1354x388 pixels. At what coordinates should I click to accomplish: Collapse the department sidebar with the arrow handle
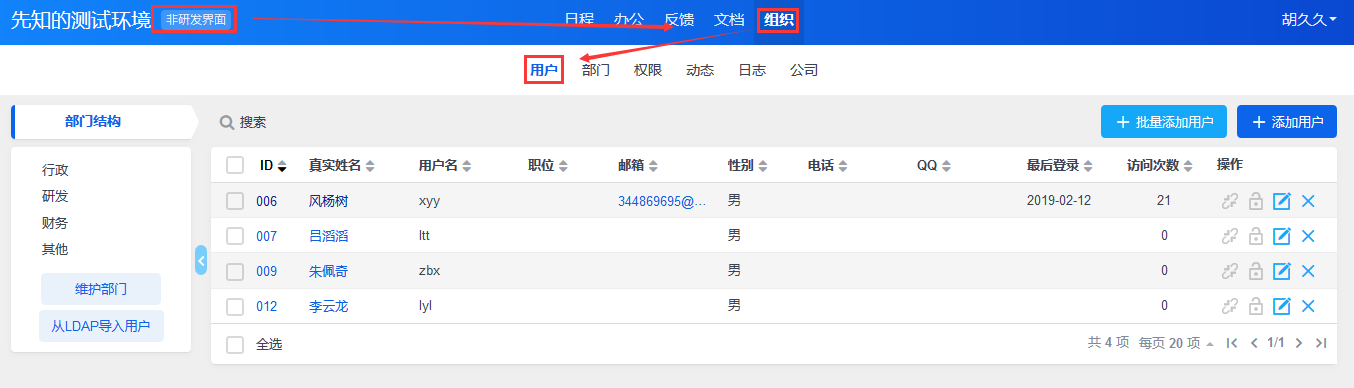click(x=201, y=260)
